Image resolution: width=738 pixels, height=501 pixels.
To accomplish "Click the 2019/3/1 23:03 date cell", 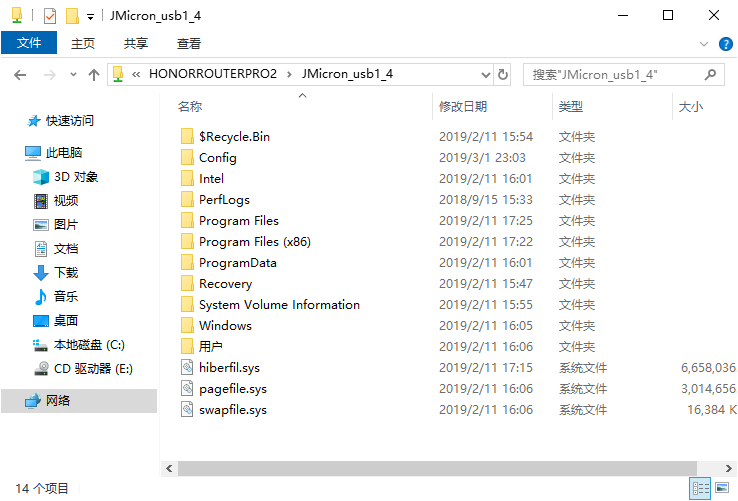I will click(482, 158).
